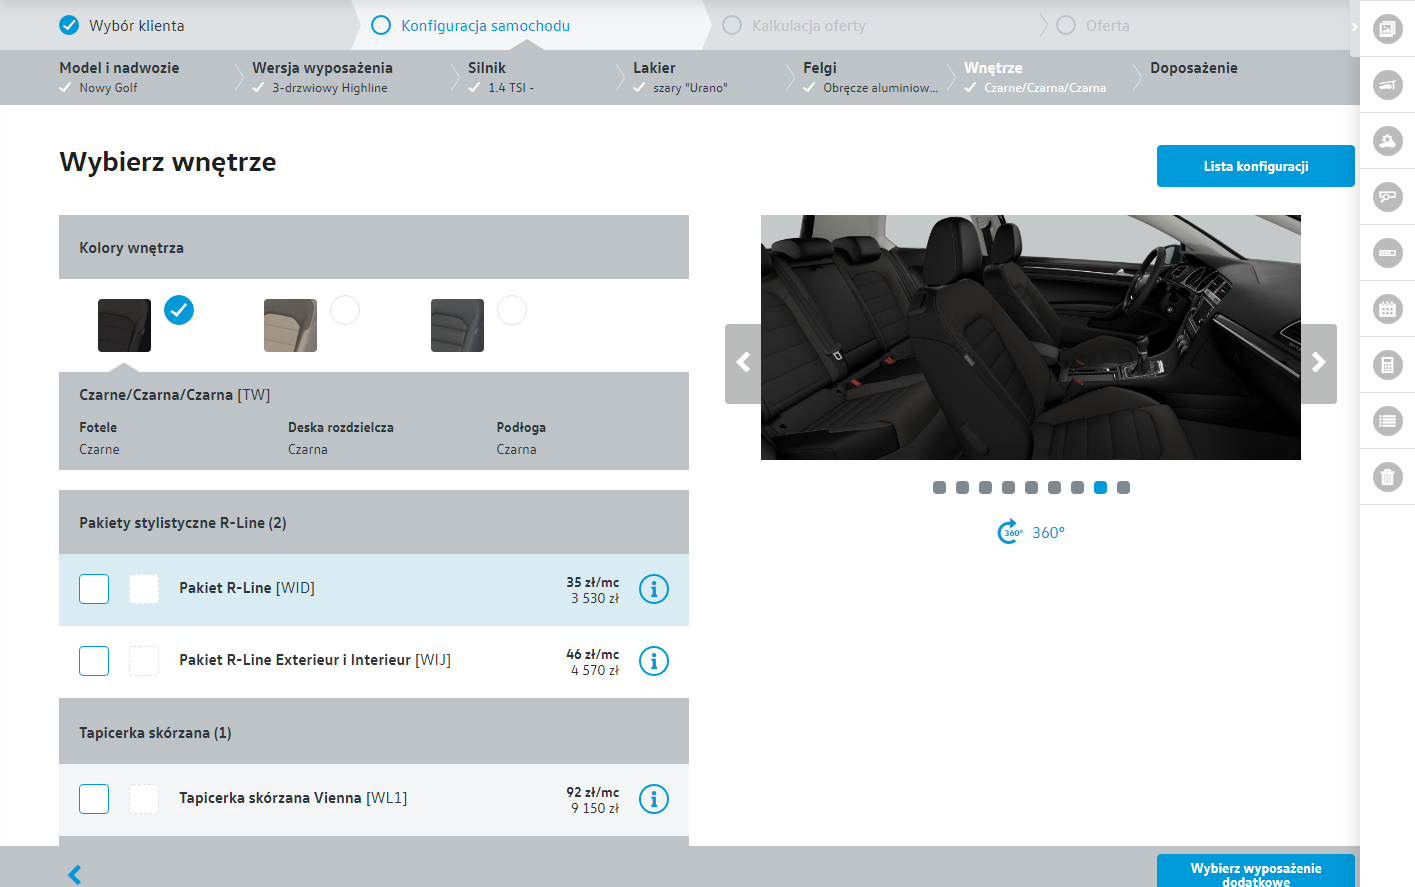
Task: Open the Model i nadwozie step
Action: [x=119, y=77]
